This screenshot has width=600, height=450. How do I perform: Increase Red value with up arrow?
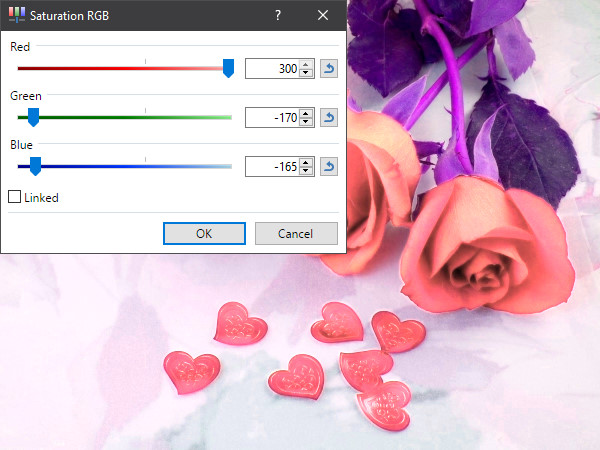point(305,64)
